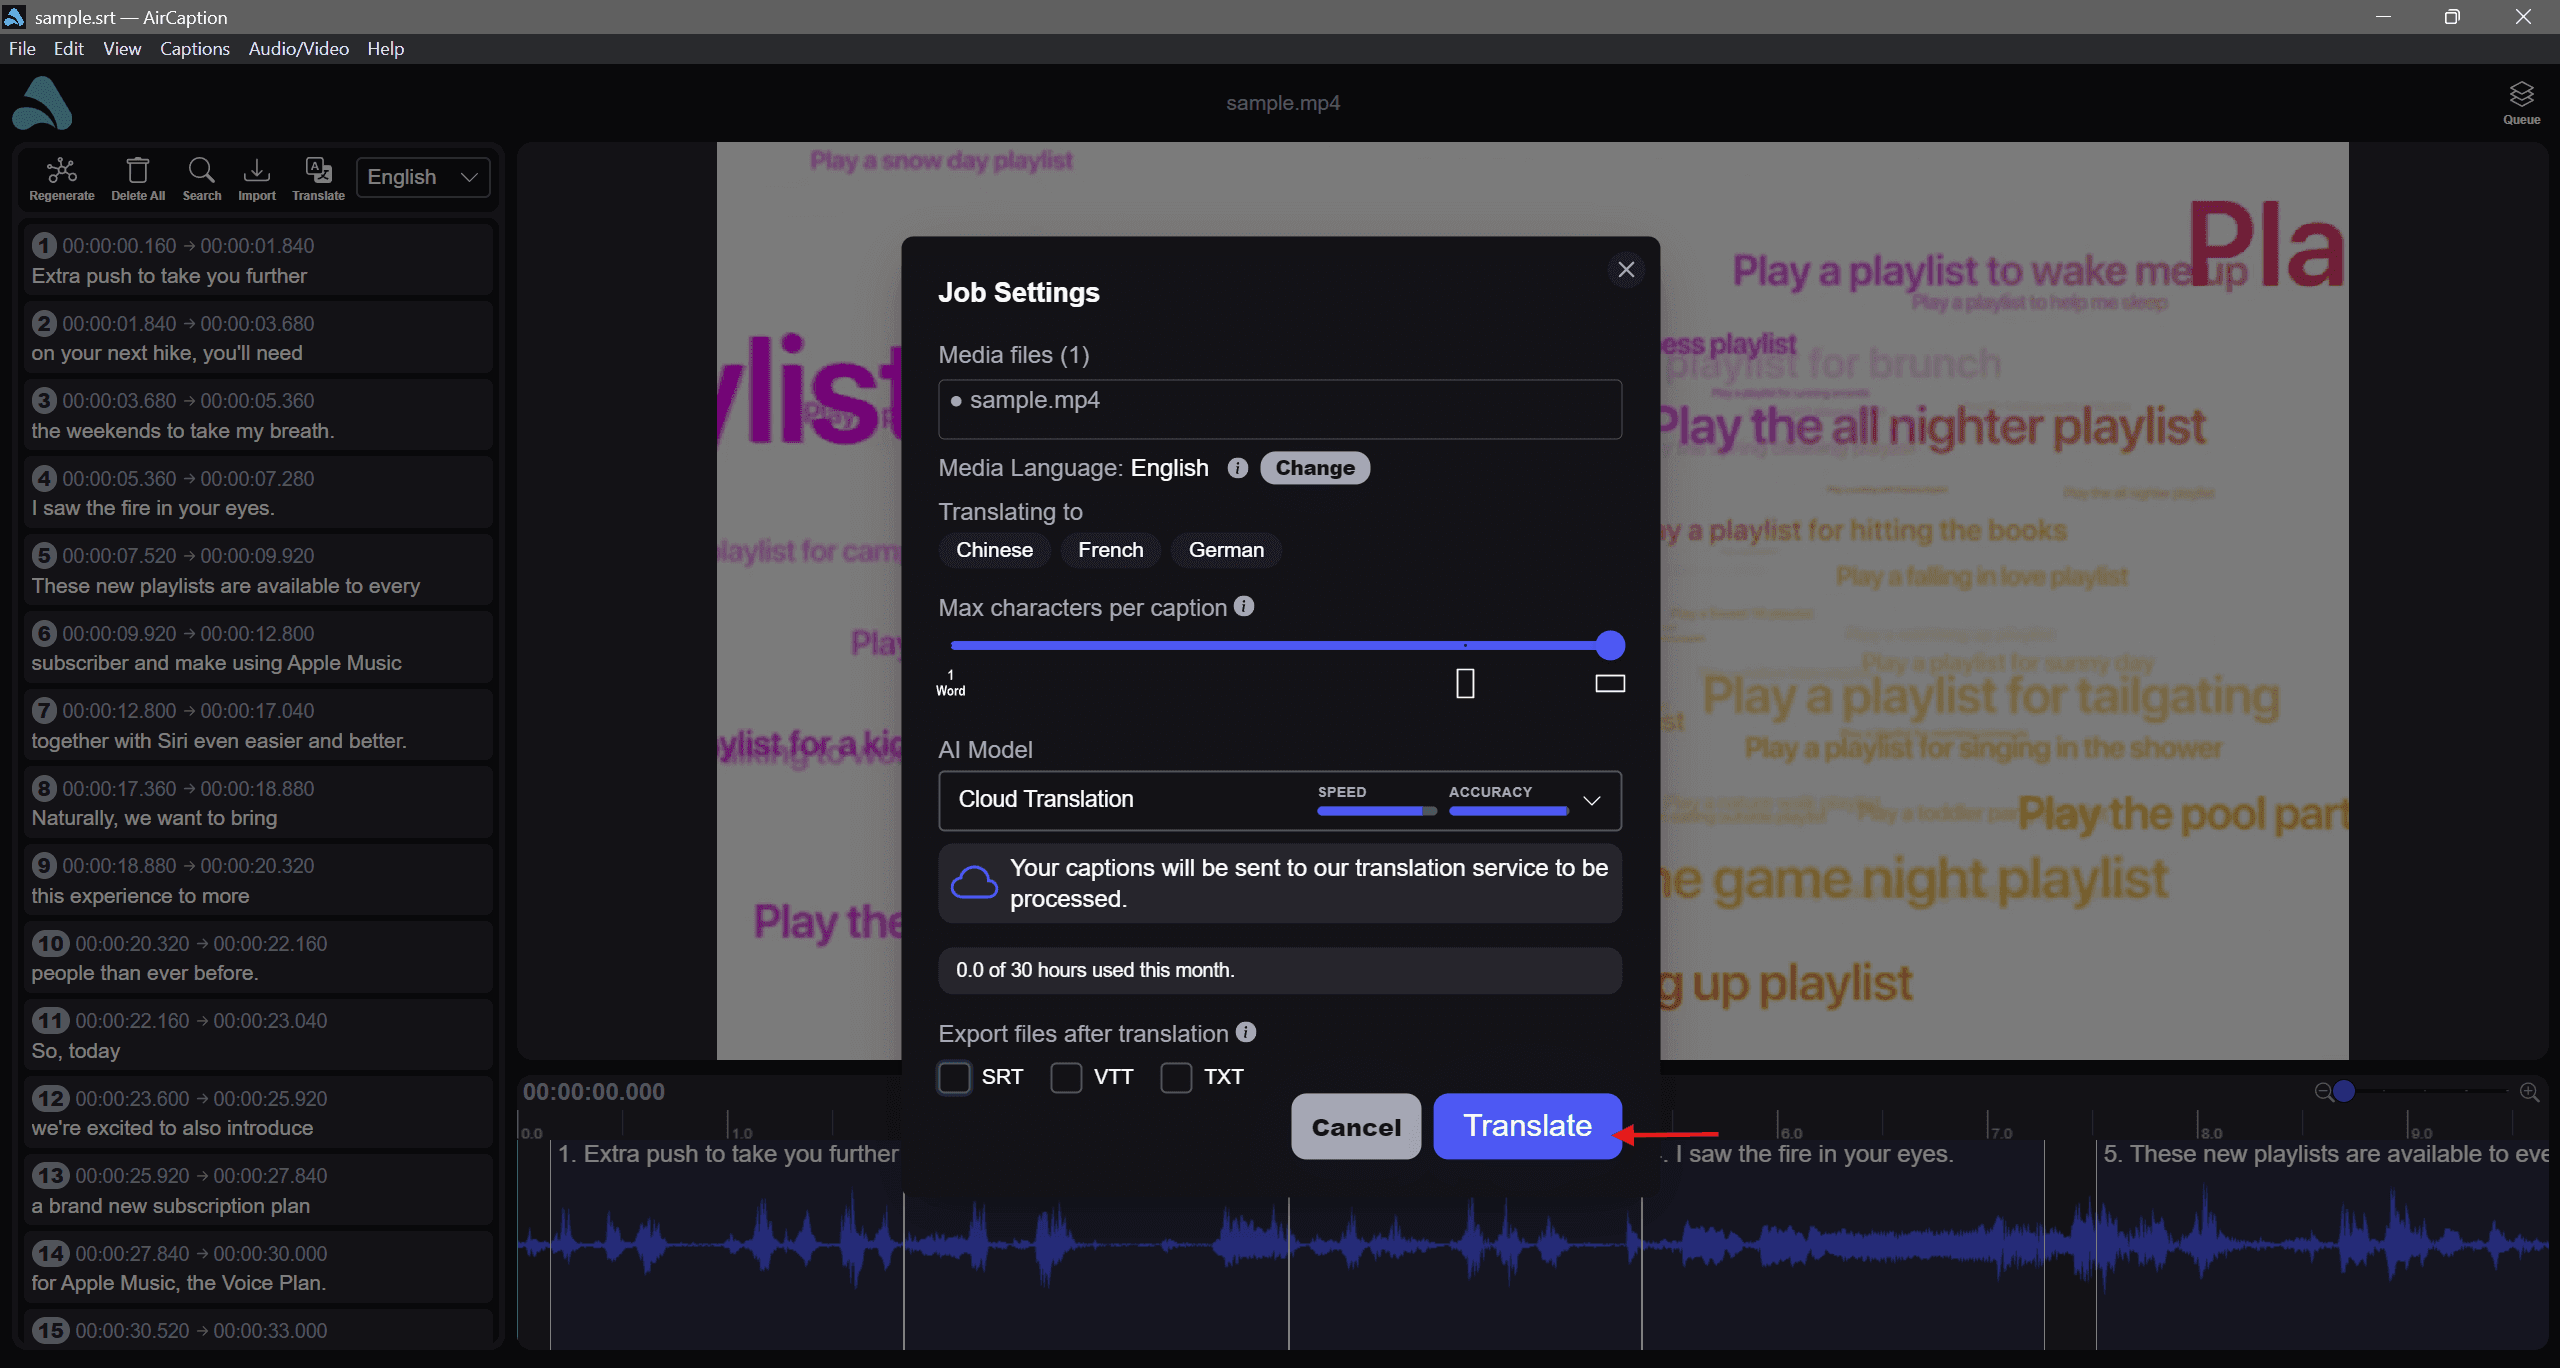
Task: Click the 00:00:00.000 timecode display
Action: pyautogui.click(x=594, y=1092)
